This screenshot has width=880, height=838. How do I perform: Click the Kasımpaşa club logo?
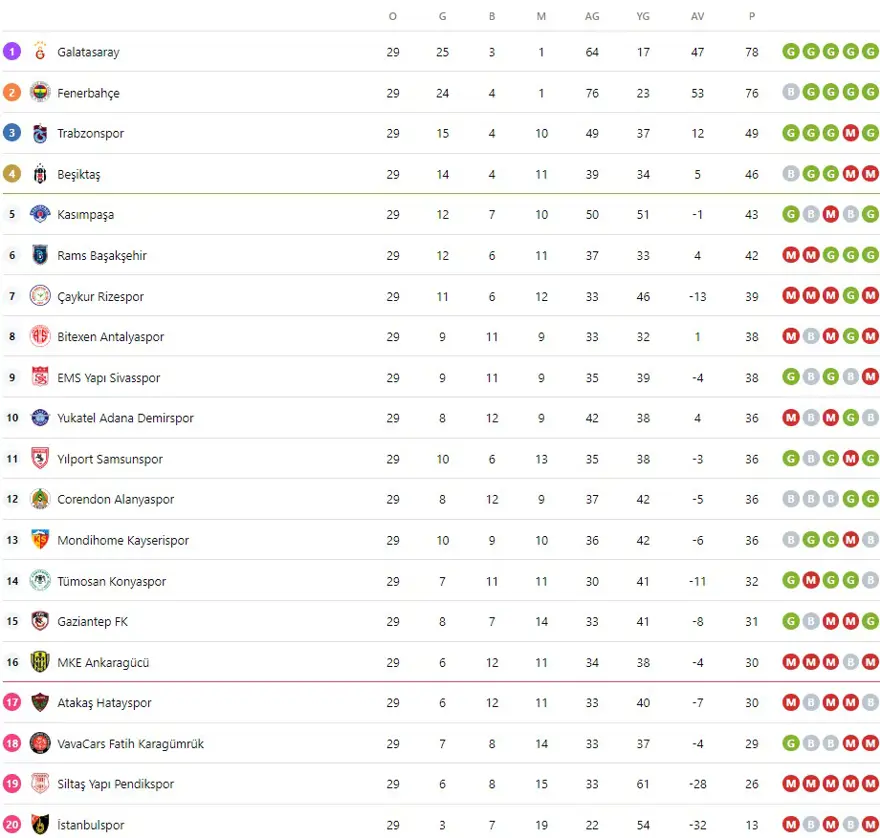pos(40,215)
